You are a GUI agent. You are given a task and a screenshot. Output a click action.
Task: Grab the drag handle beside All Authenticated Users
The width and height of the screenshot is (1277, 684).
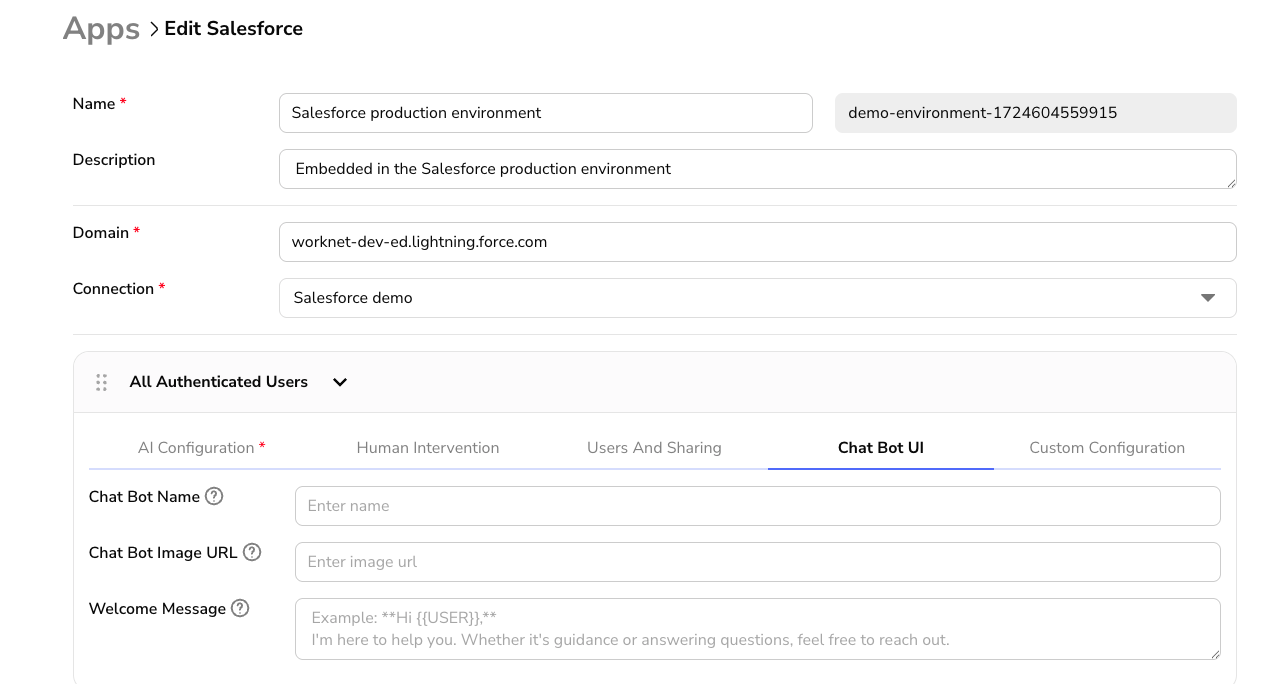point(101,382)
